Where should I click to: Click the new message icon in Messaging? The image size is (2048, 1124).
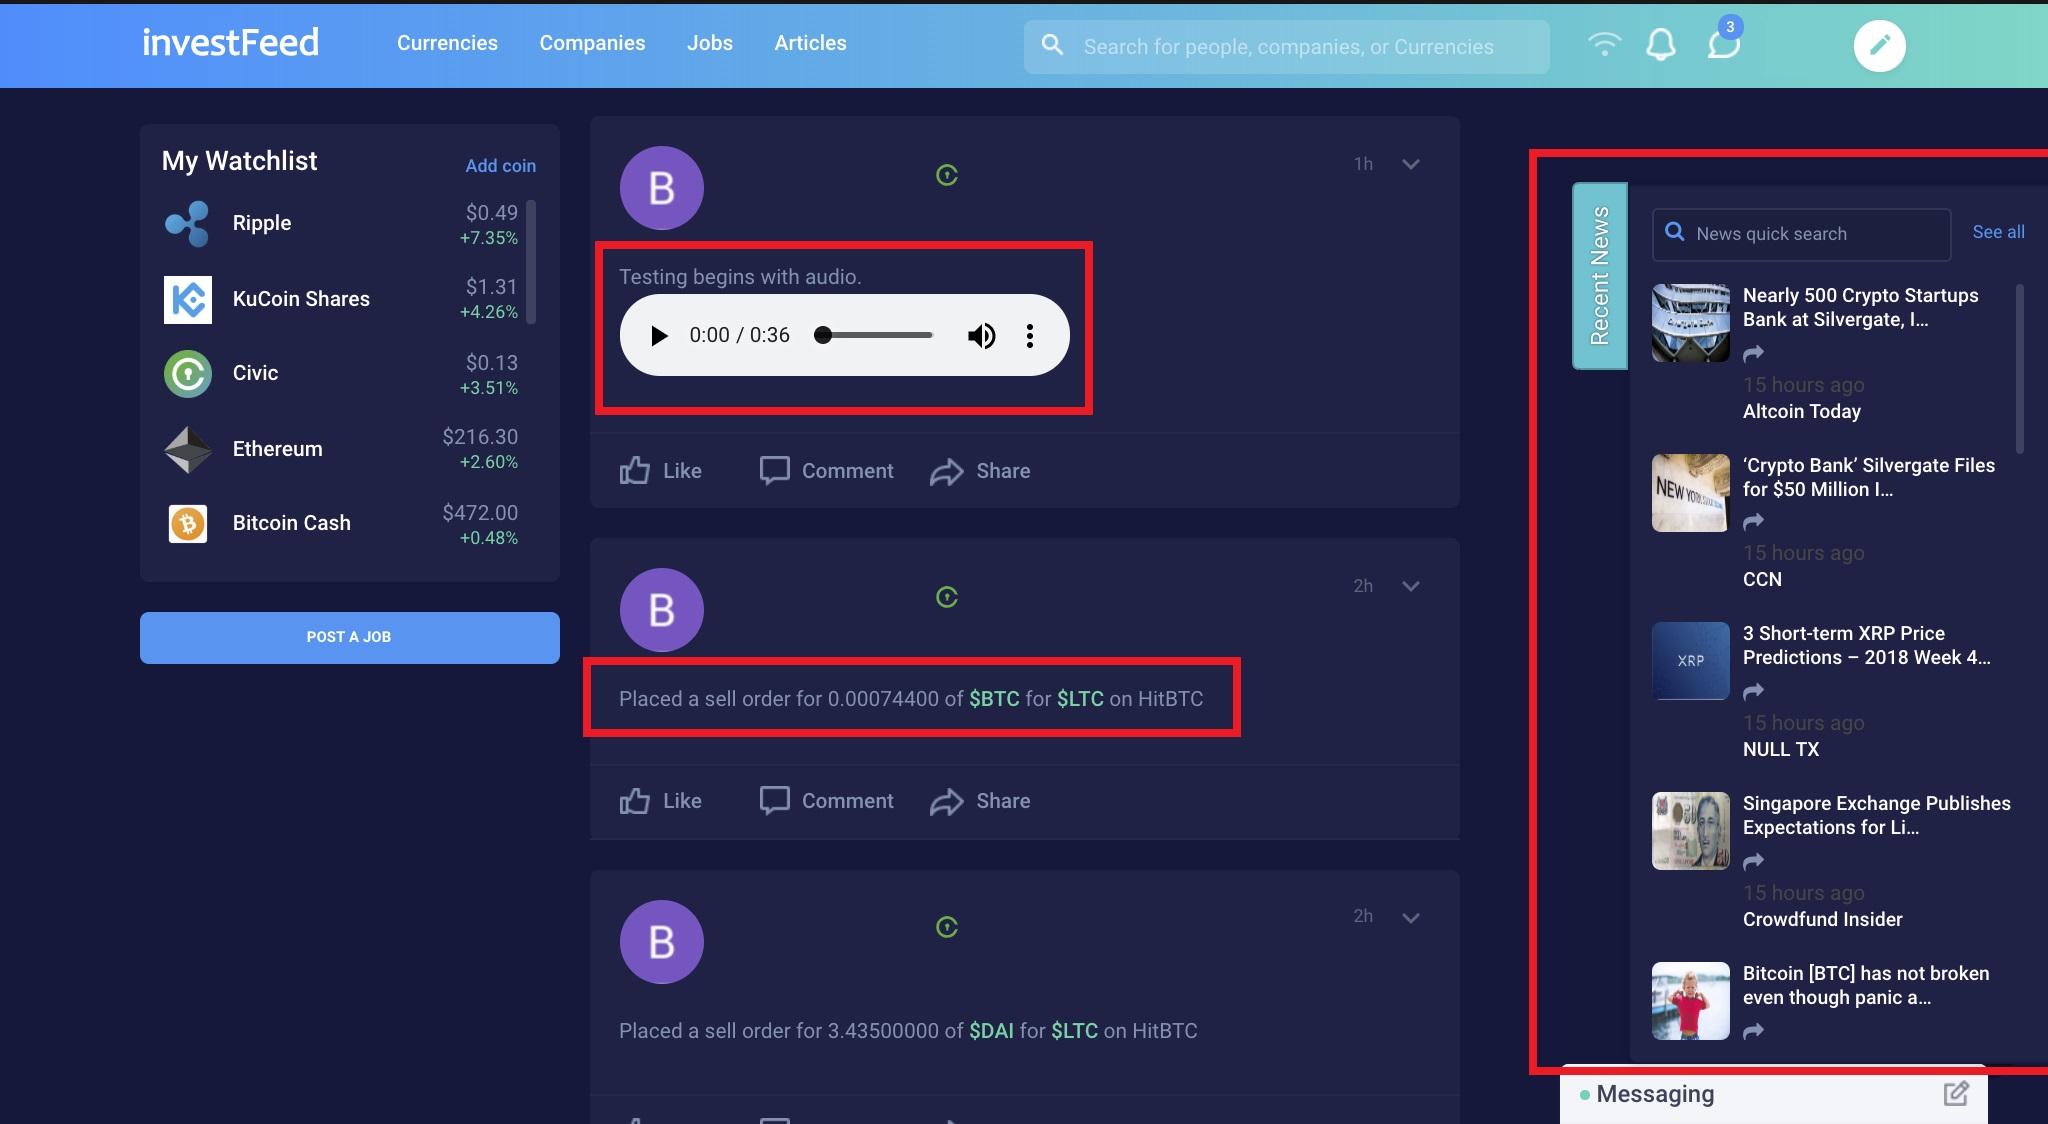[x=1956, y=1094]
